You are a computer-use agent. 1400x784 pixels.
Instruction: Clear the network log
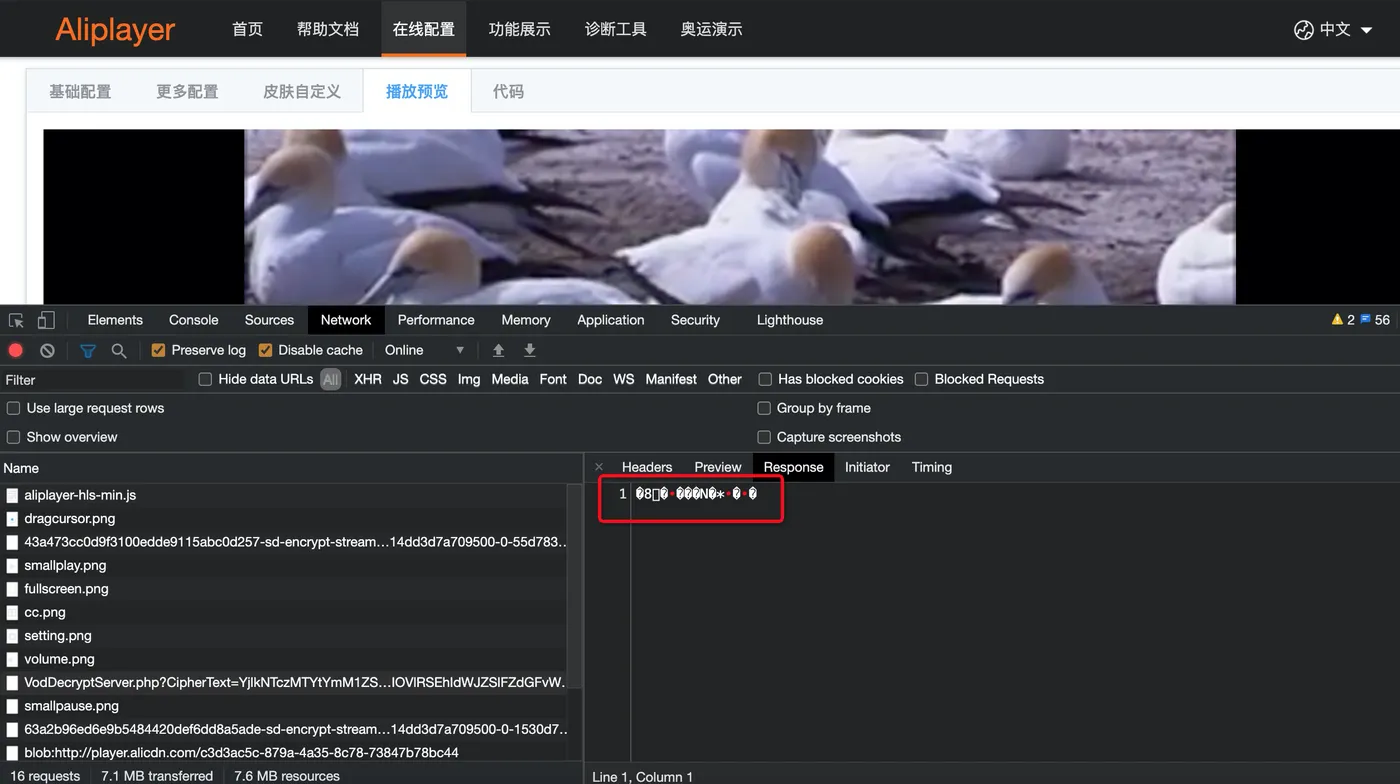tap(47, 350)
